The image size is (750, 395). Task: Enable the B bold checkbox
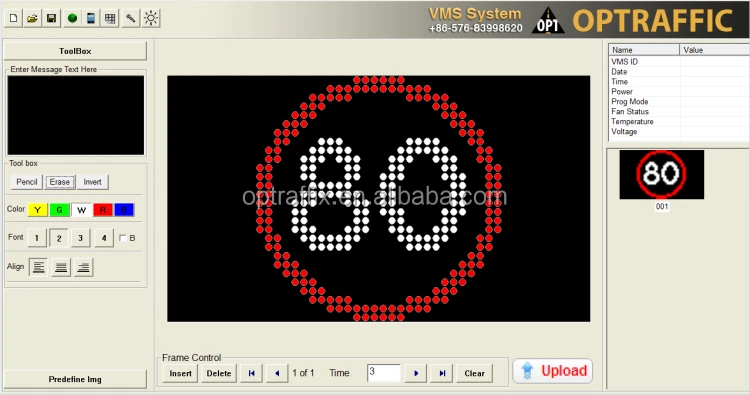tap(123, 238)
